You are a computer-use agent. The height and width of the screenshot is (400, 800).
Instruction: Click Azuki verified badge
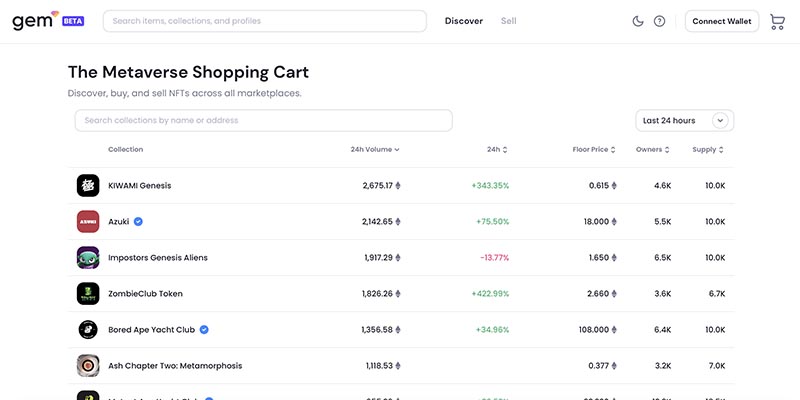(x=138, y=221)
